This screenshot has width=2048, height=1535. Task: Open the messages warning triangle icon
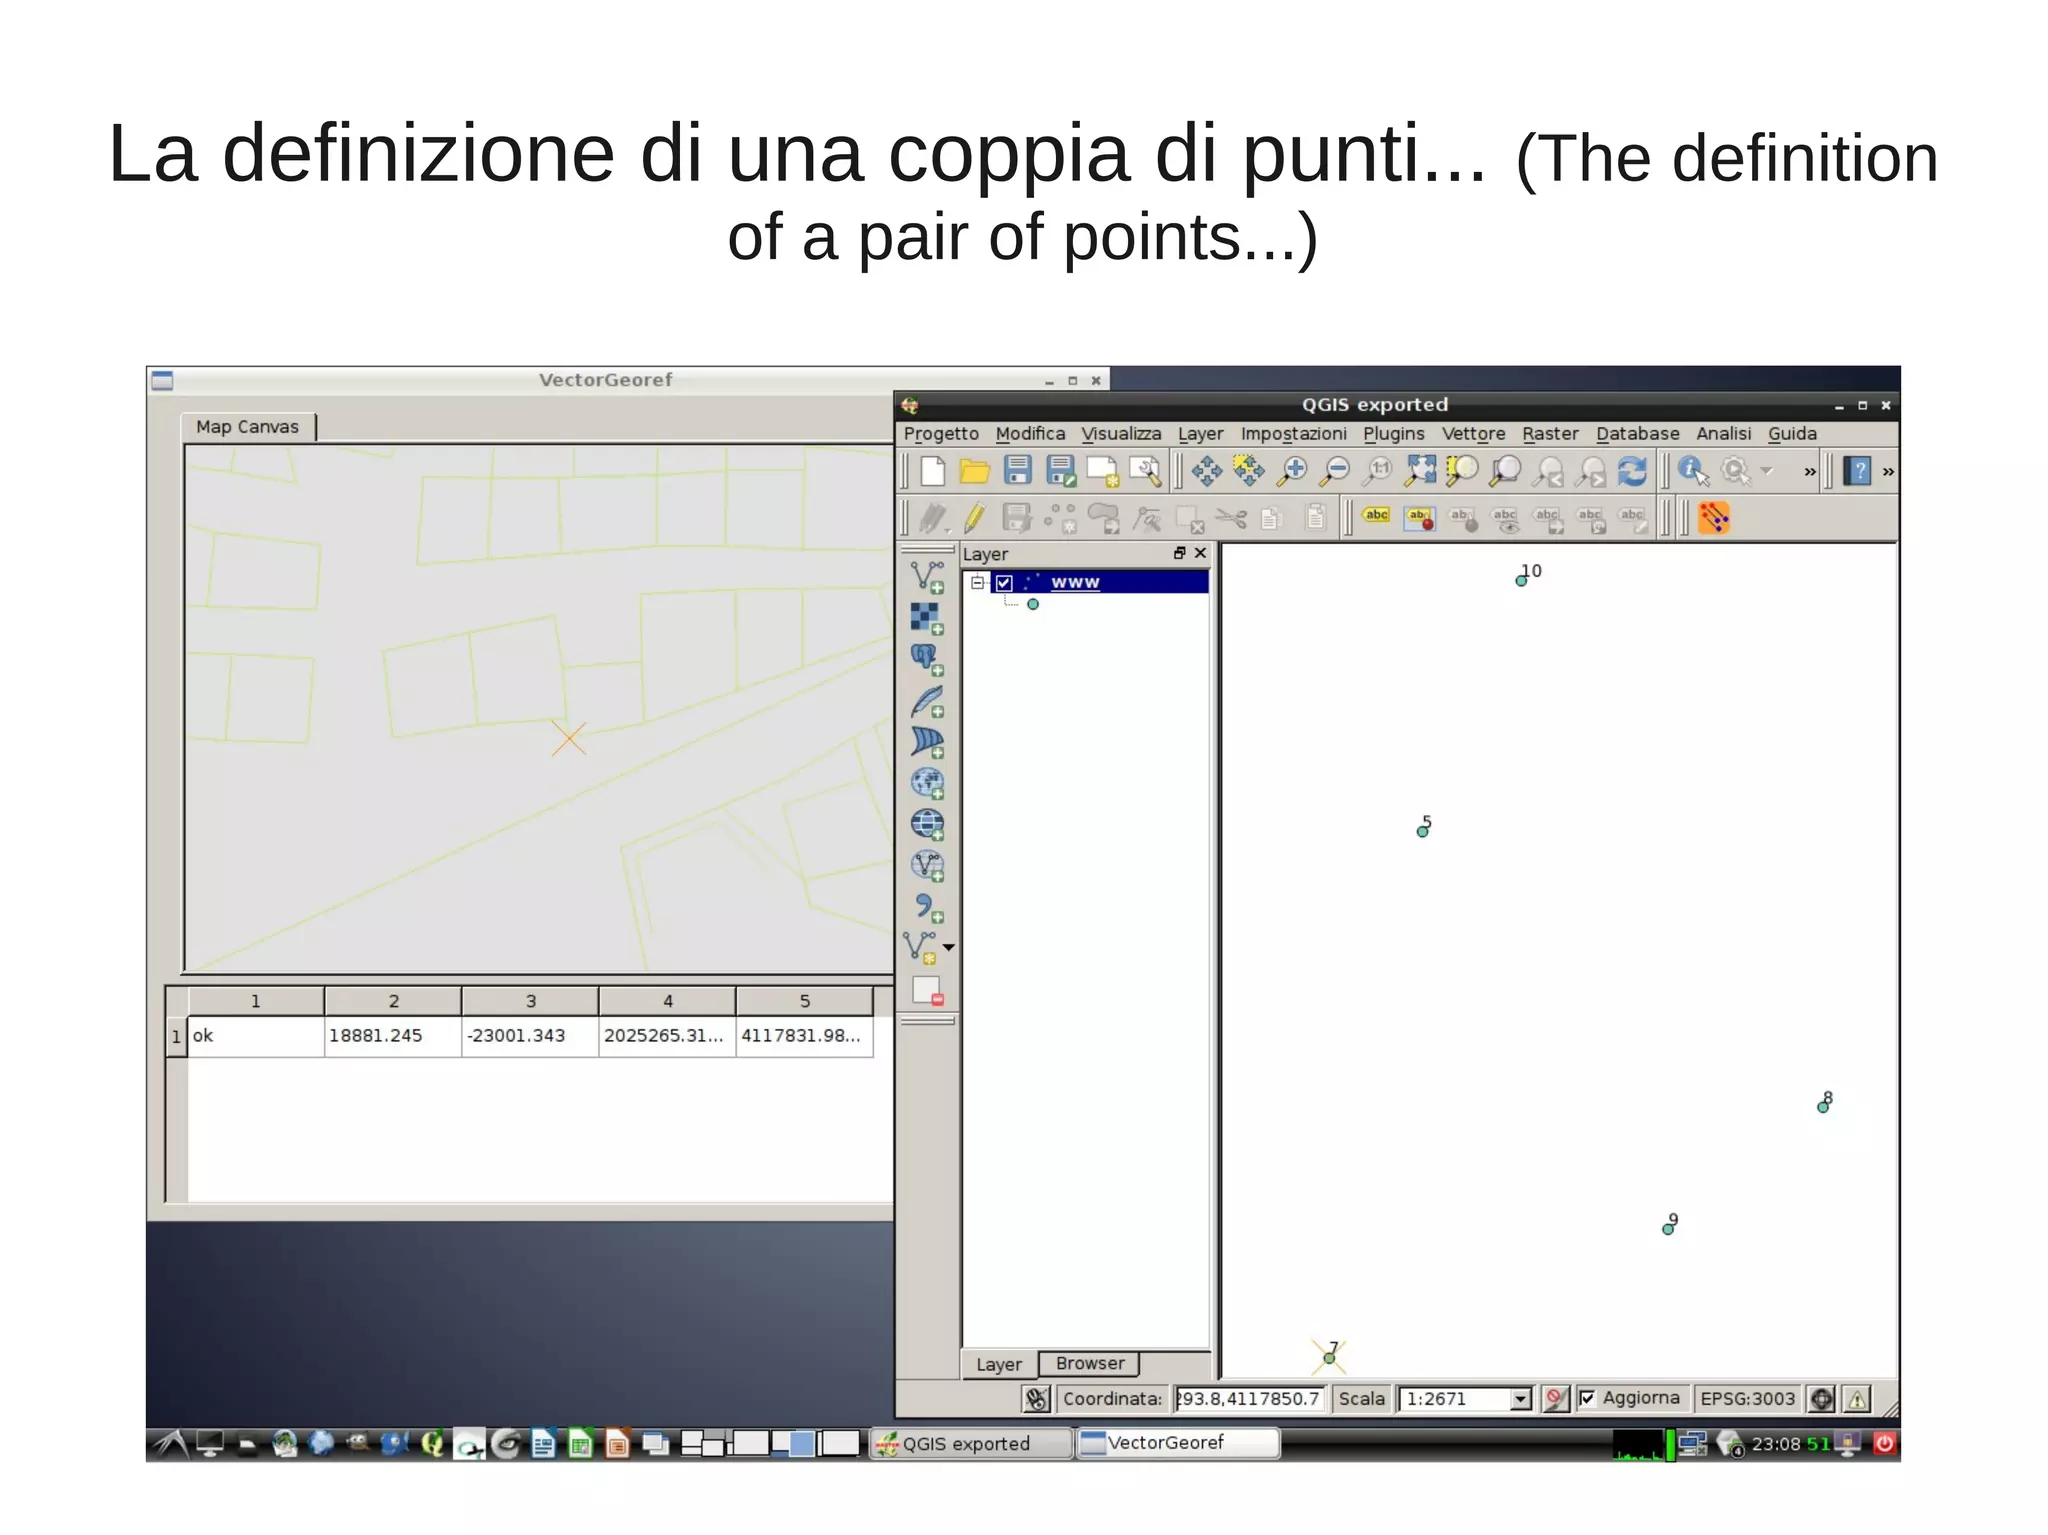pyautogui.click(x=1857, y=1398)
